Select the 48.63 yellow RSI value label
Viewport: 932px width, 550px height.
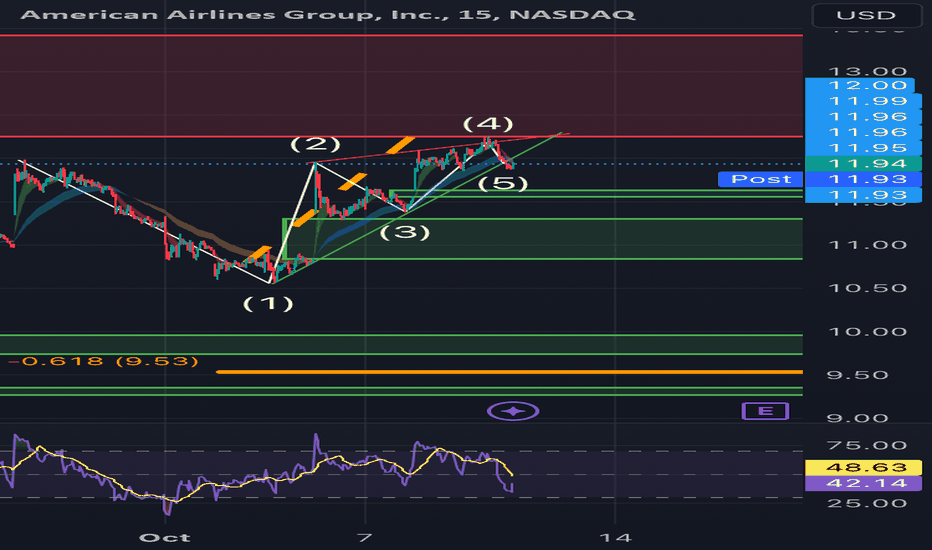click(x=863, y=467)
